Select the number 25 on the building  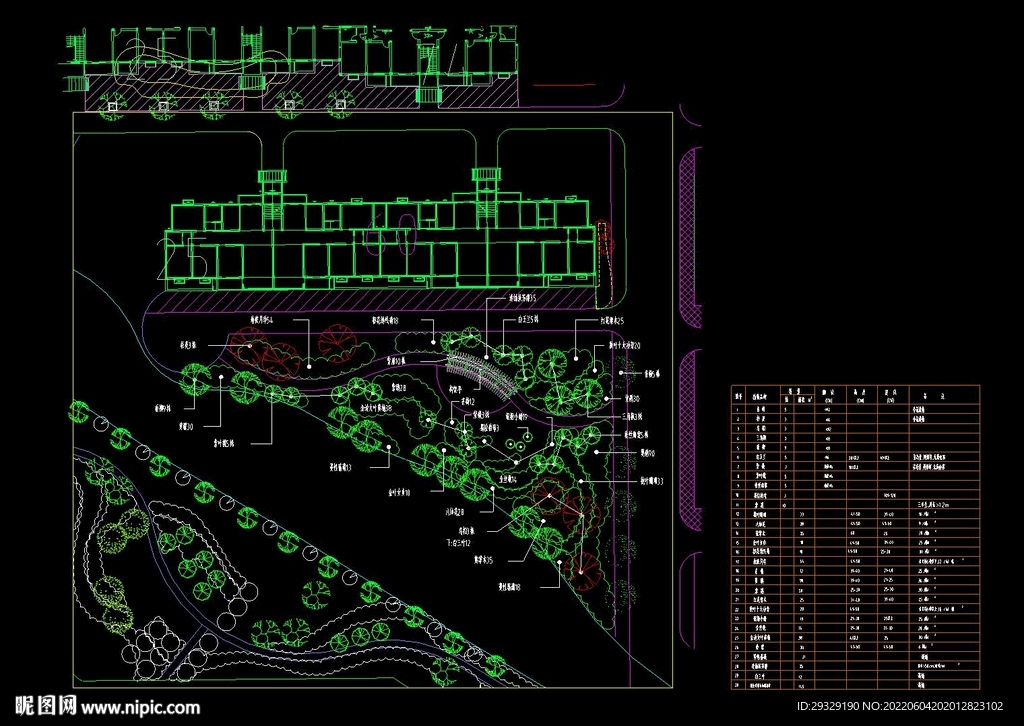point(187,257)
